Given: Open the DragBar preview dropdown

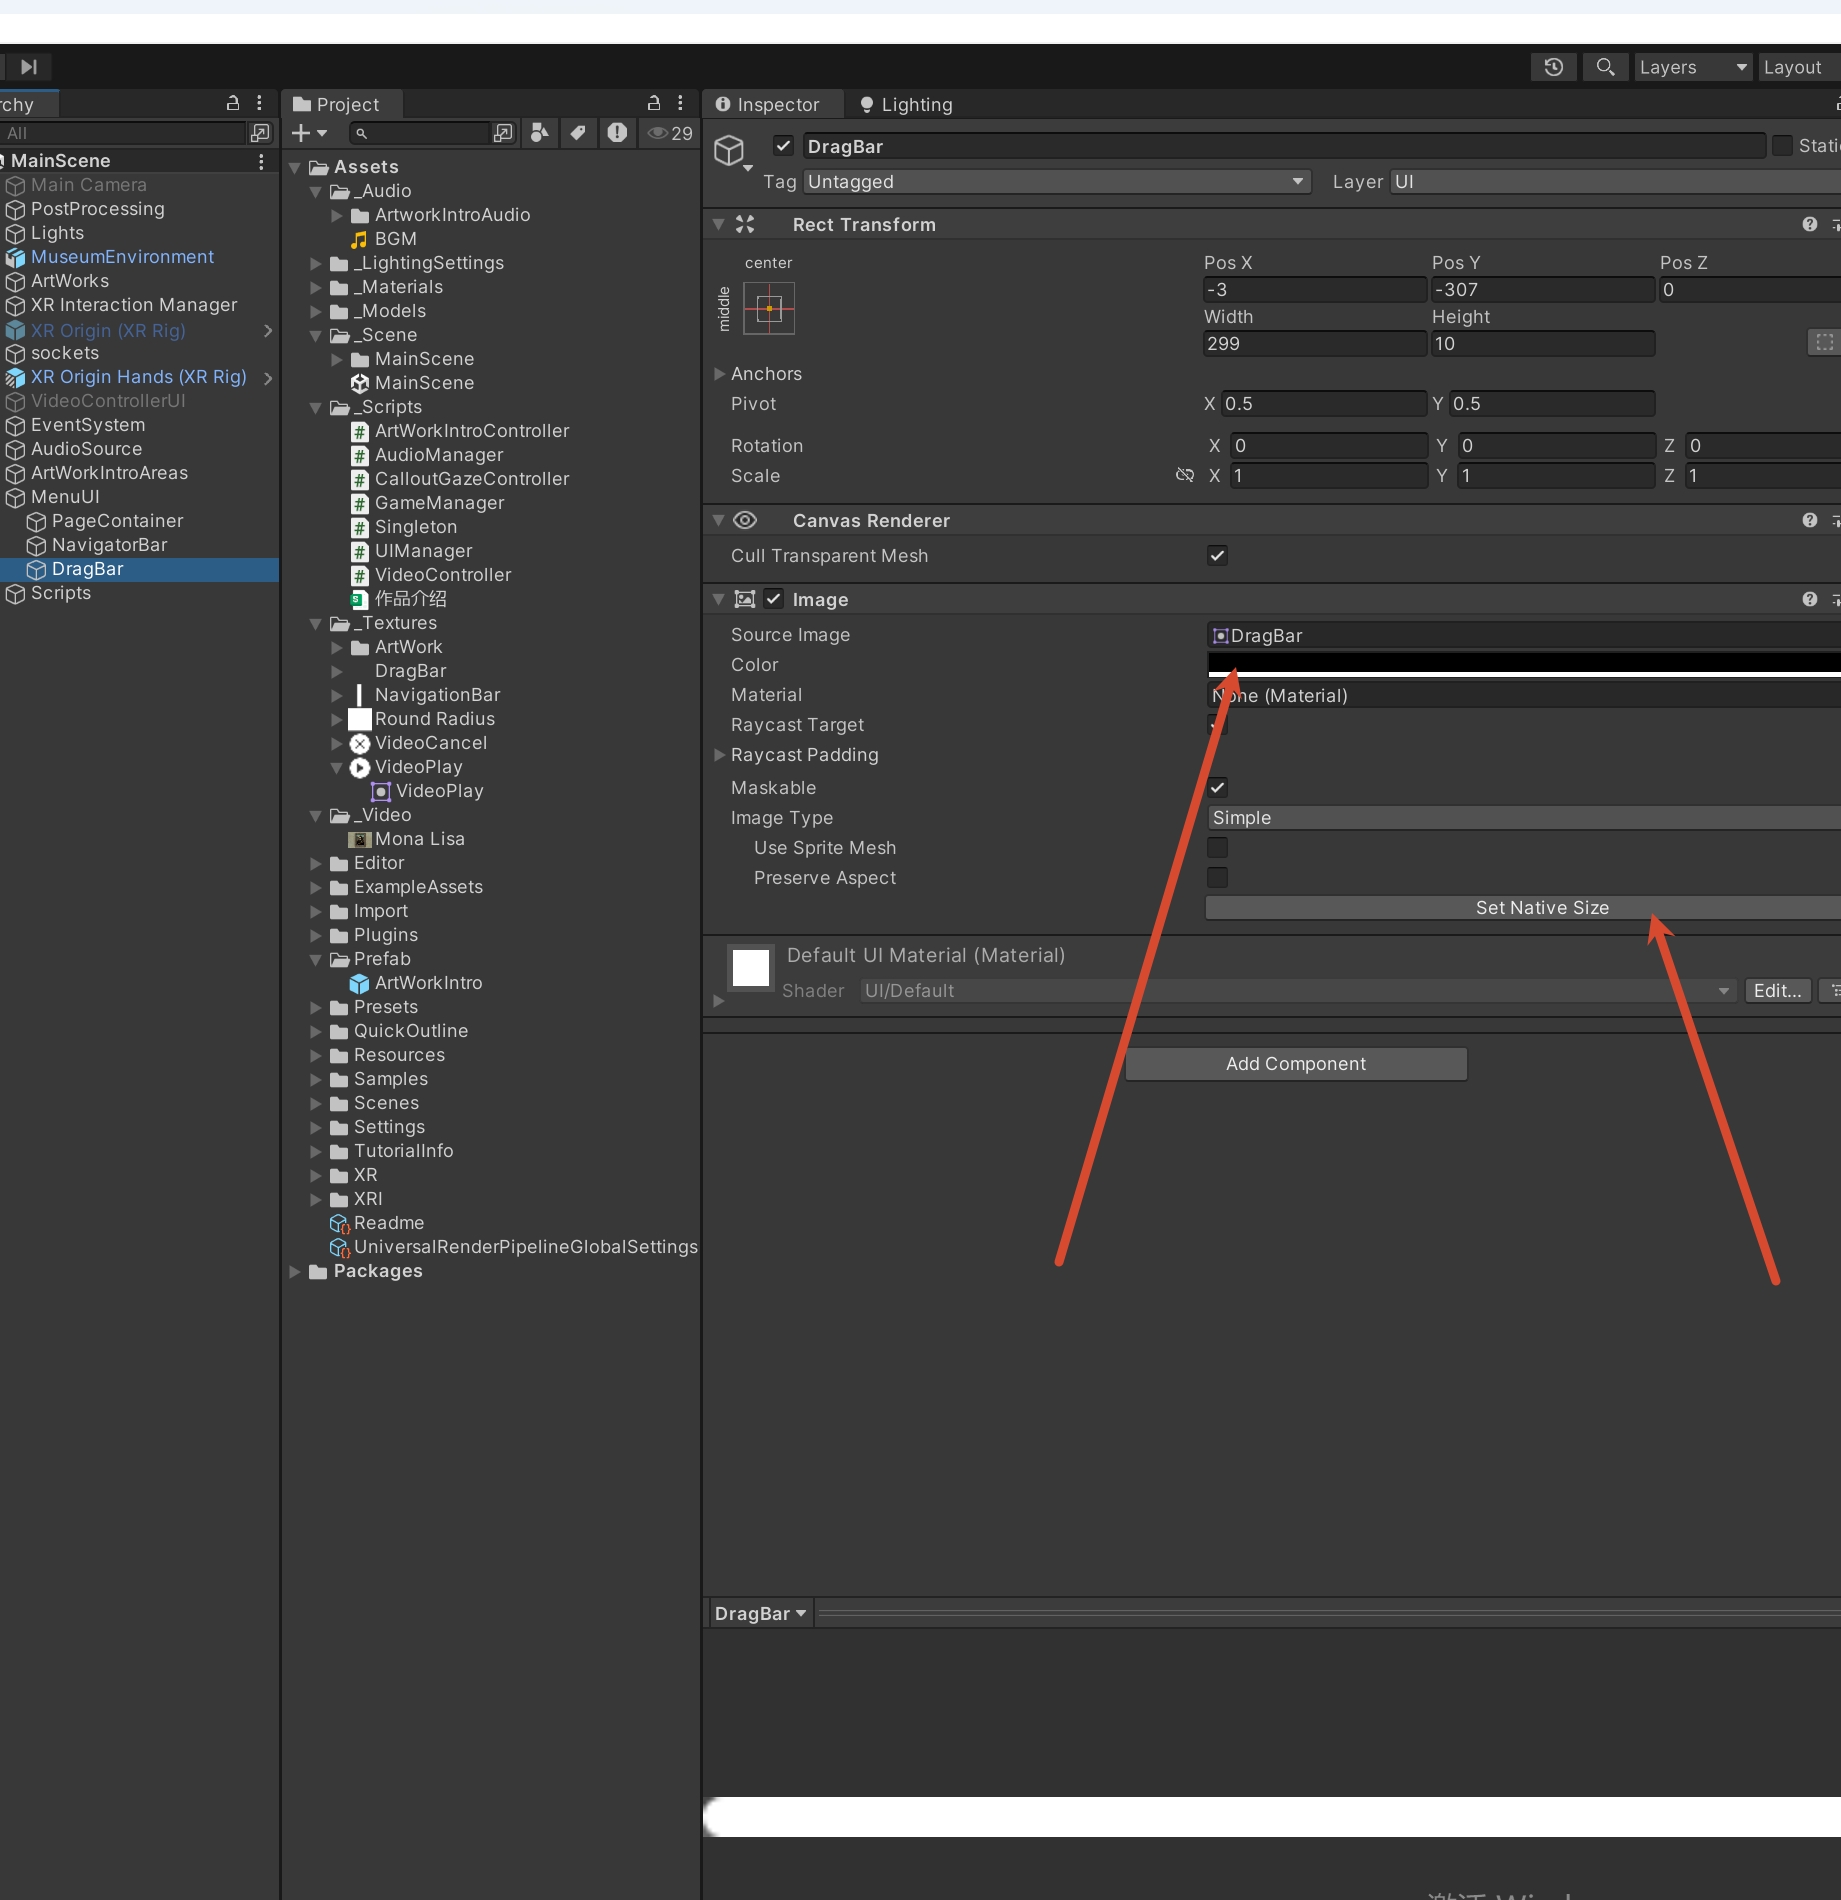Looking at the screenshot, I should tap(760, 1613).
